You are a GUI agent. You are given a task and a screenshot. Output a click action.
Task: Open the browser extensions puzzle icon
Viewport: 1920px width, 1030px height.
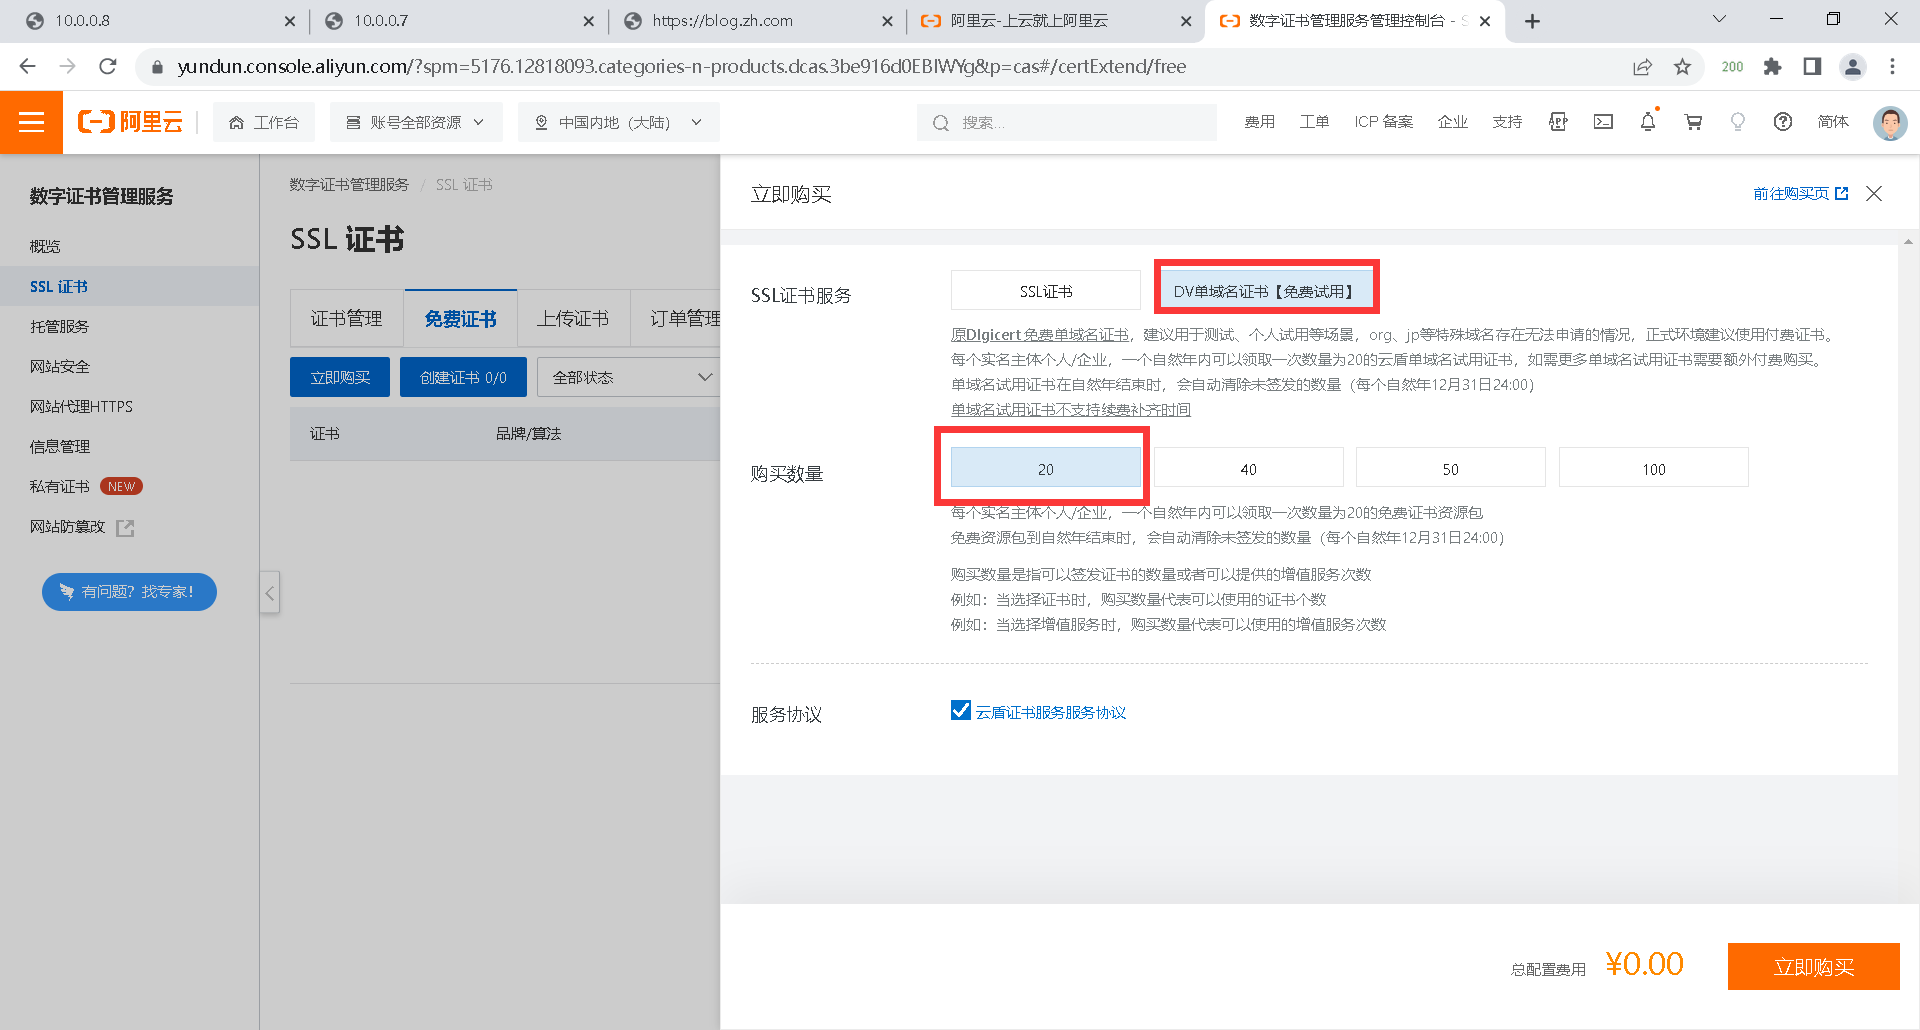(x=1772, y=66)
